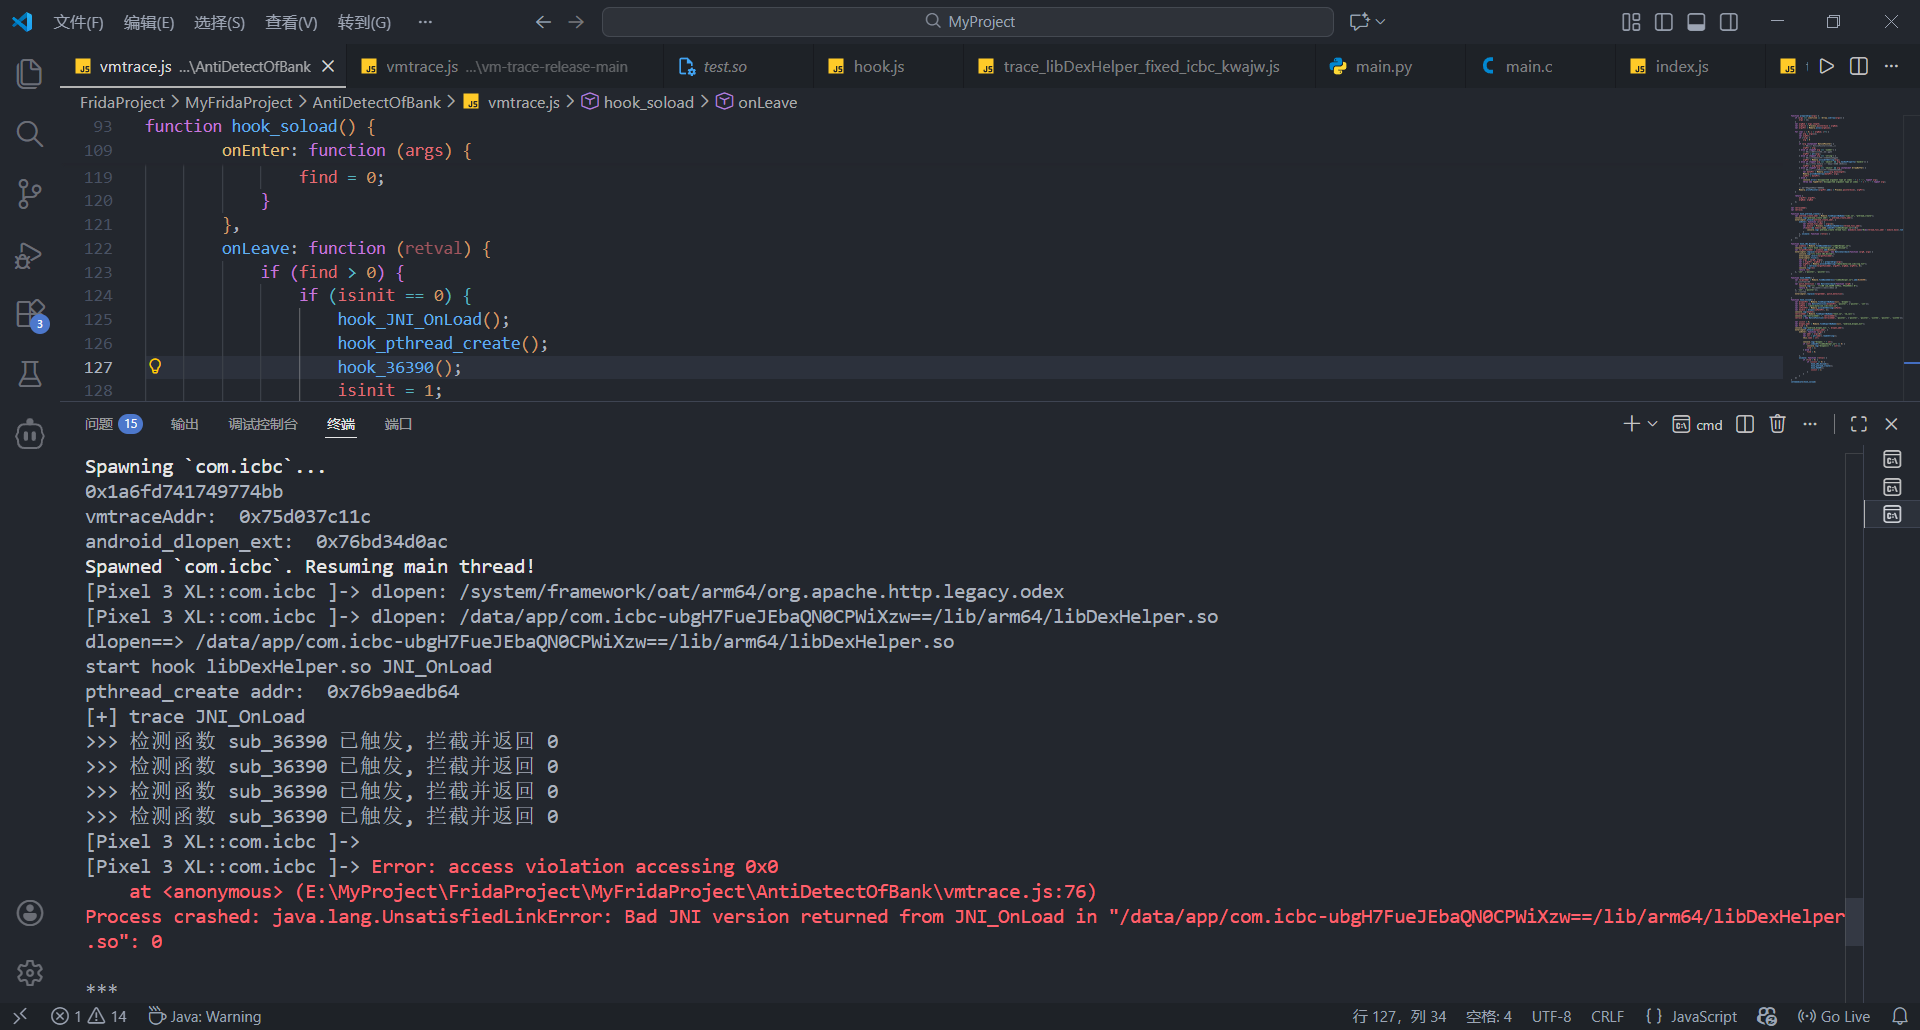Click the lightbulb code action icon

click(x=155, y=367)
